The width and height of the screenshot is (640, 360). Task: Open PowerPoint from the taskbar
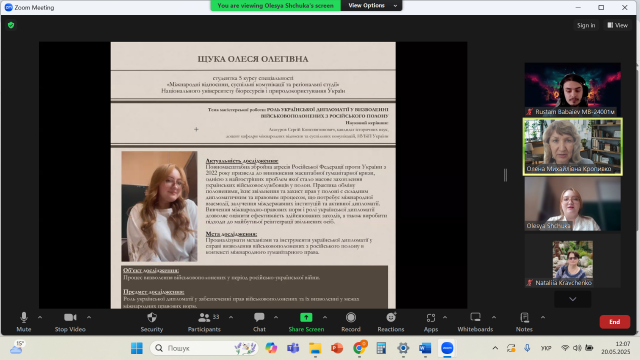(337, 348)
